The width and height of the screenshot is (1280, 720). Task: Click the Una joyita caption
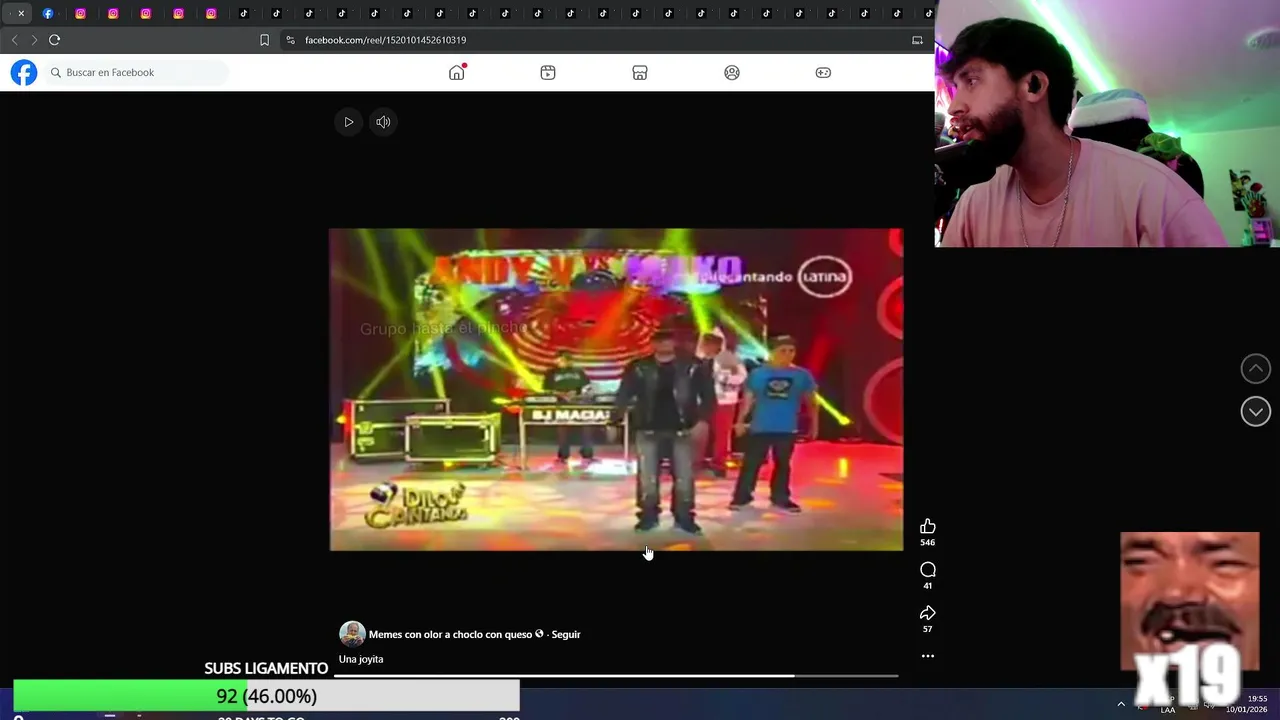pyautogui.click(x=361, y=659)
